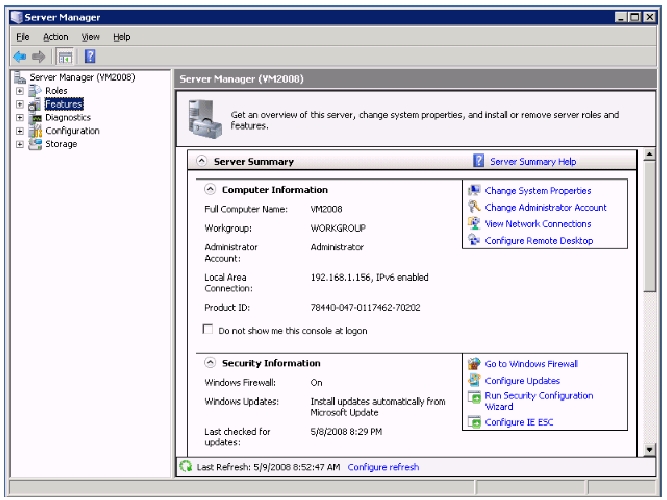Expand the Features tree node
667x500 pixels.
coord(20,104)
